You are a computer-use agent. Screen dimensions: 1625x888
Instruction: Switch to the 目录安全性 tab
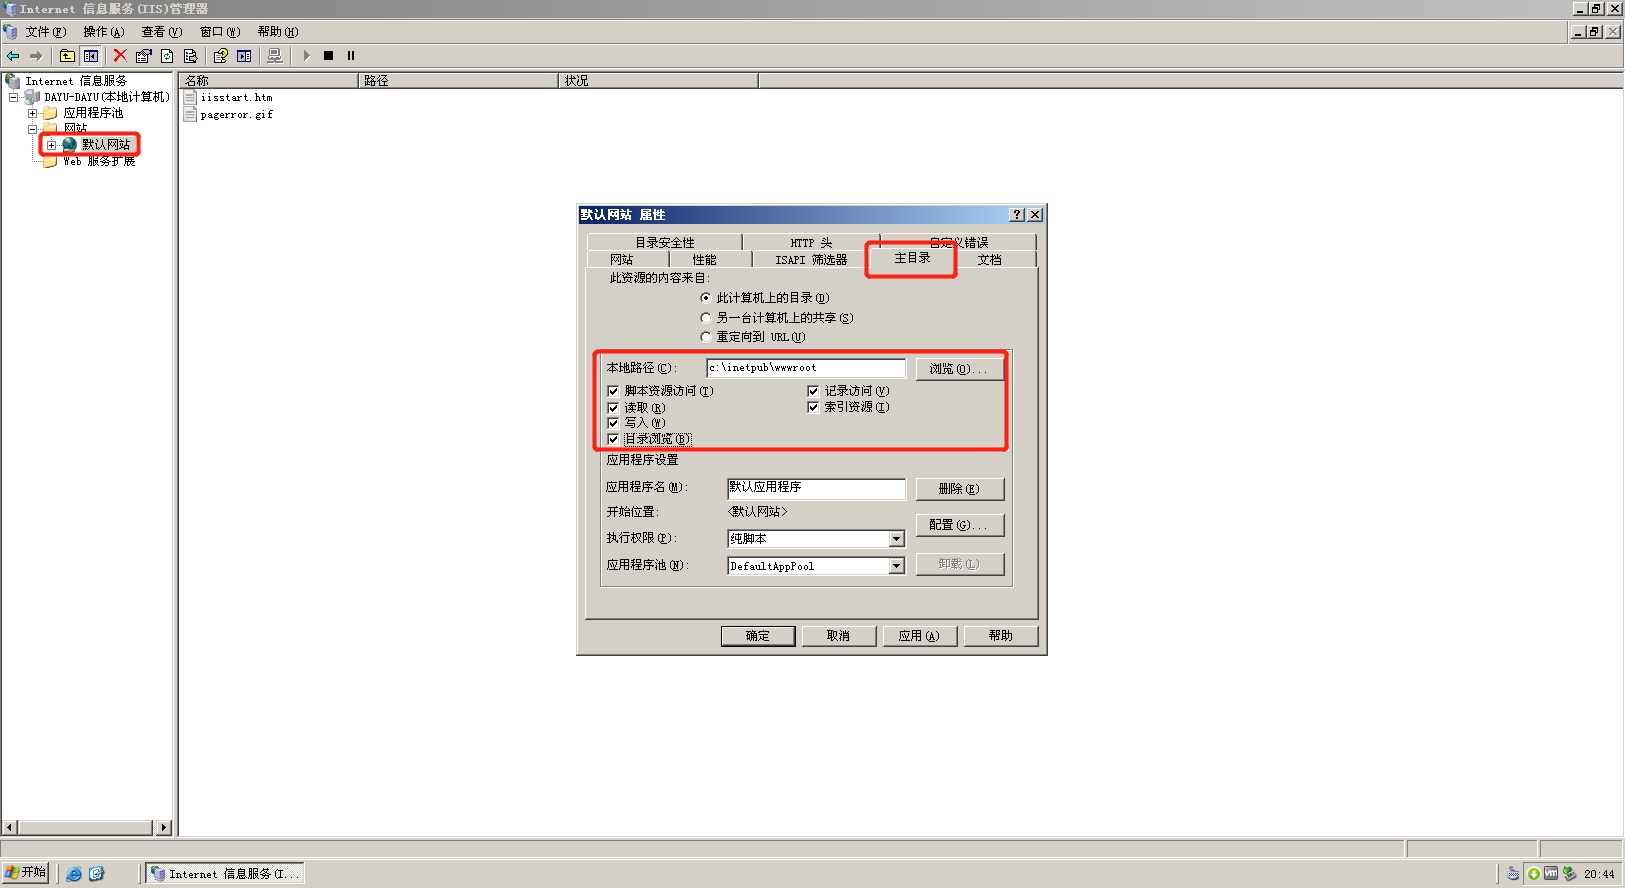(x=665, y=242)
